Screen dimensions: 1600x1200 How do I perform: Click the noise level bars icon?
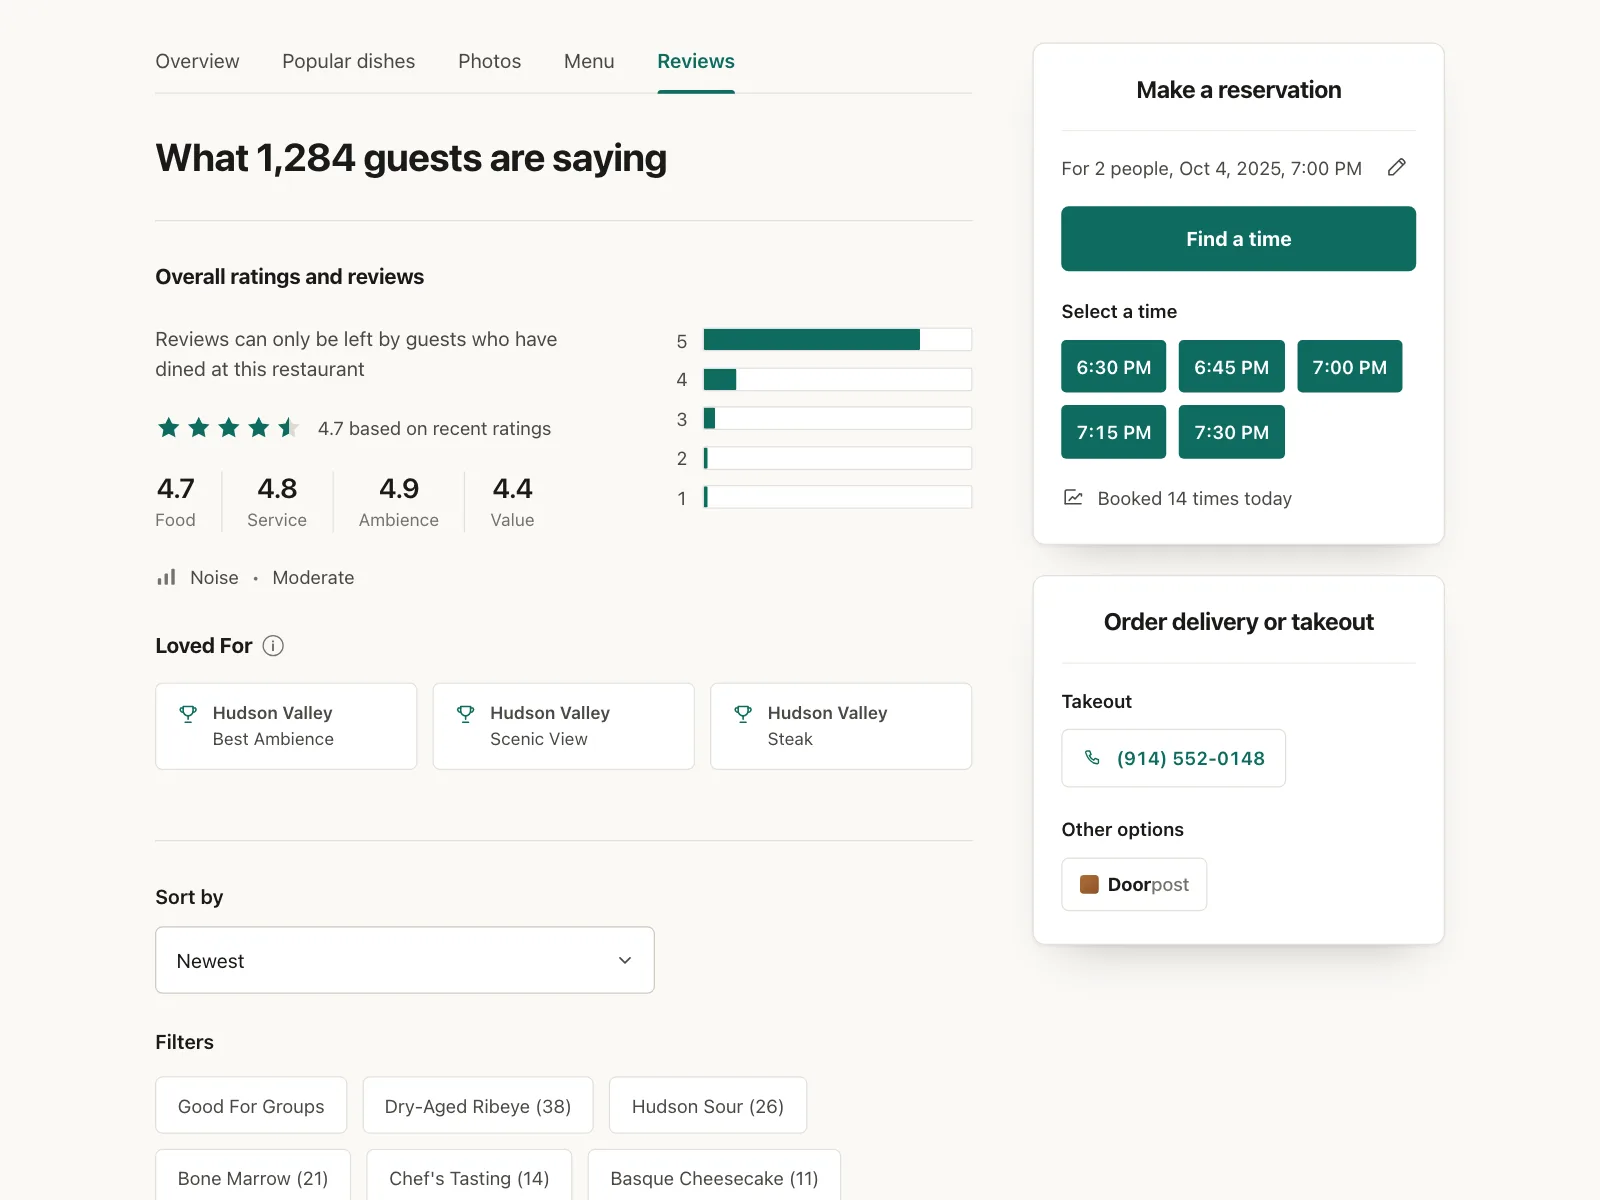[166, 577]
